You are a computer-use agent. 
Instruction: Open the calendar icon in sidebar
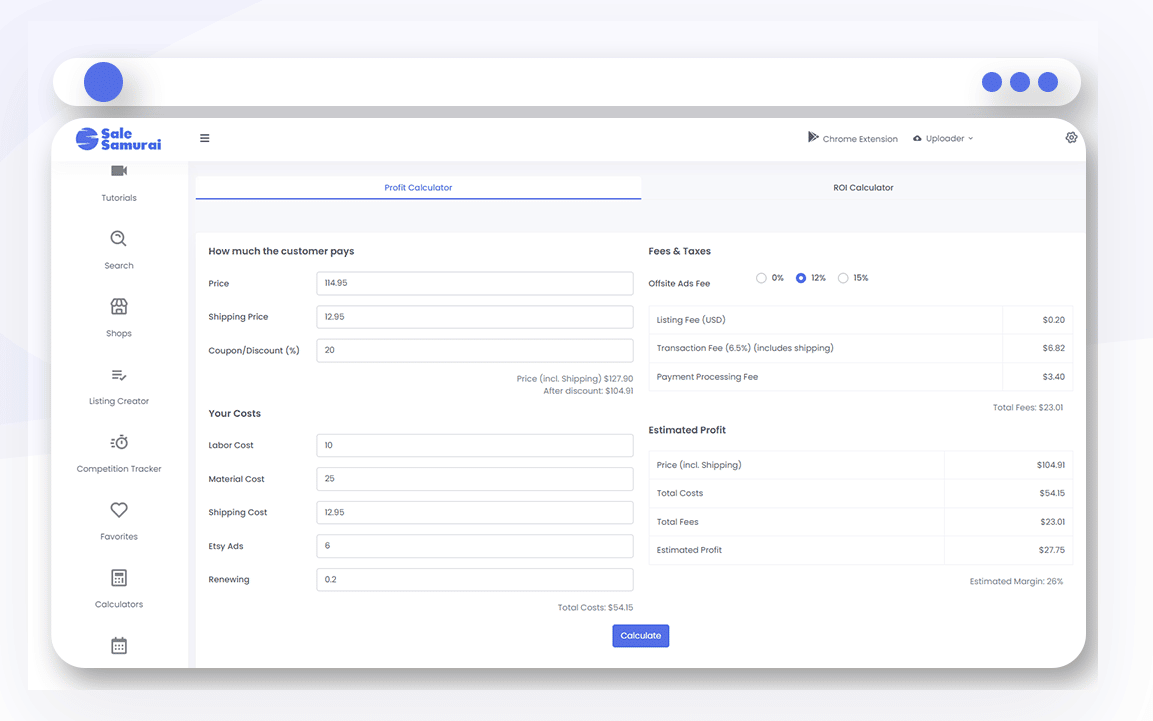[x=119, y=646]
